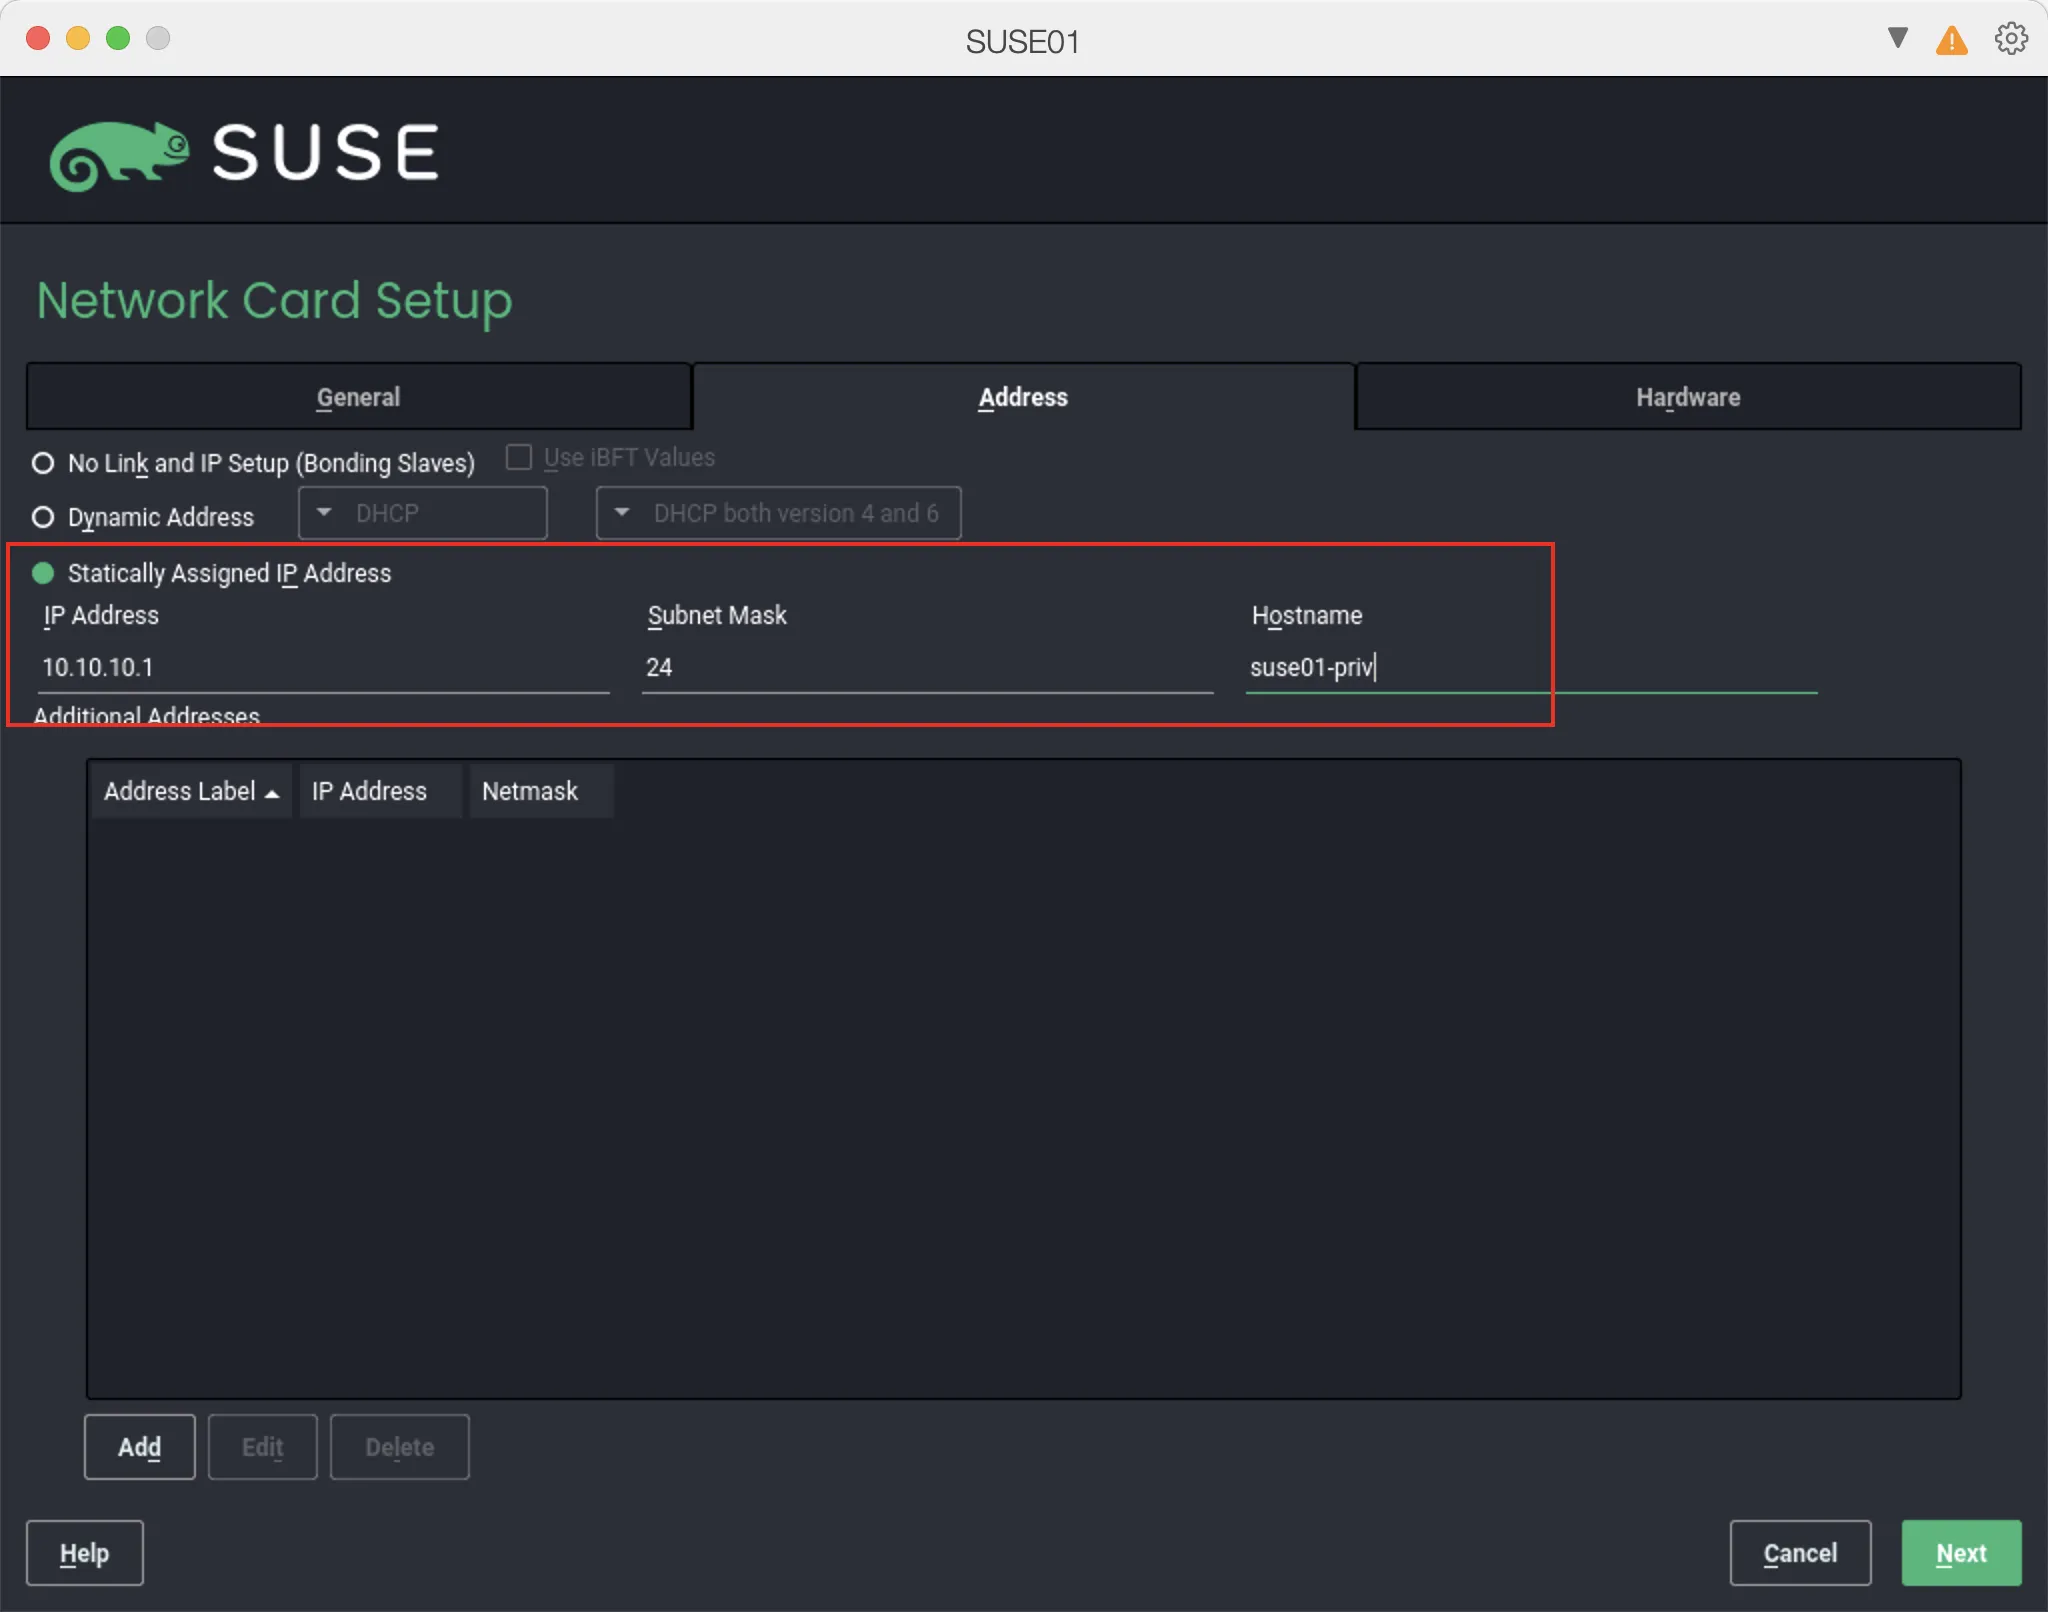Click the arrow on the DHCP version selector
Viewport: 2048px width, 1612px height.
620,512
